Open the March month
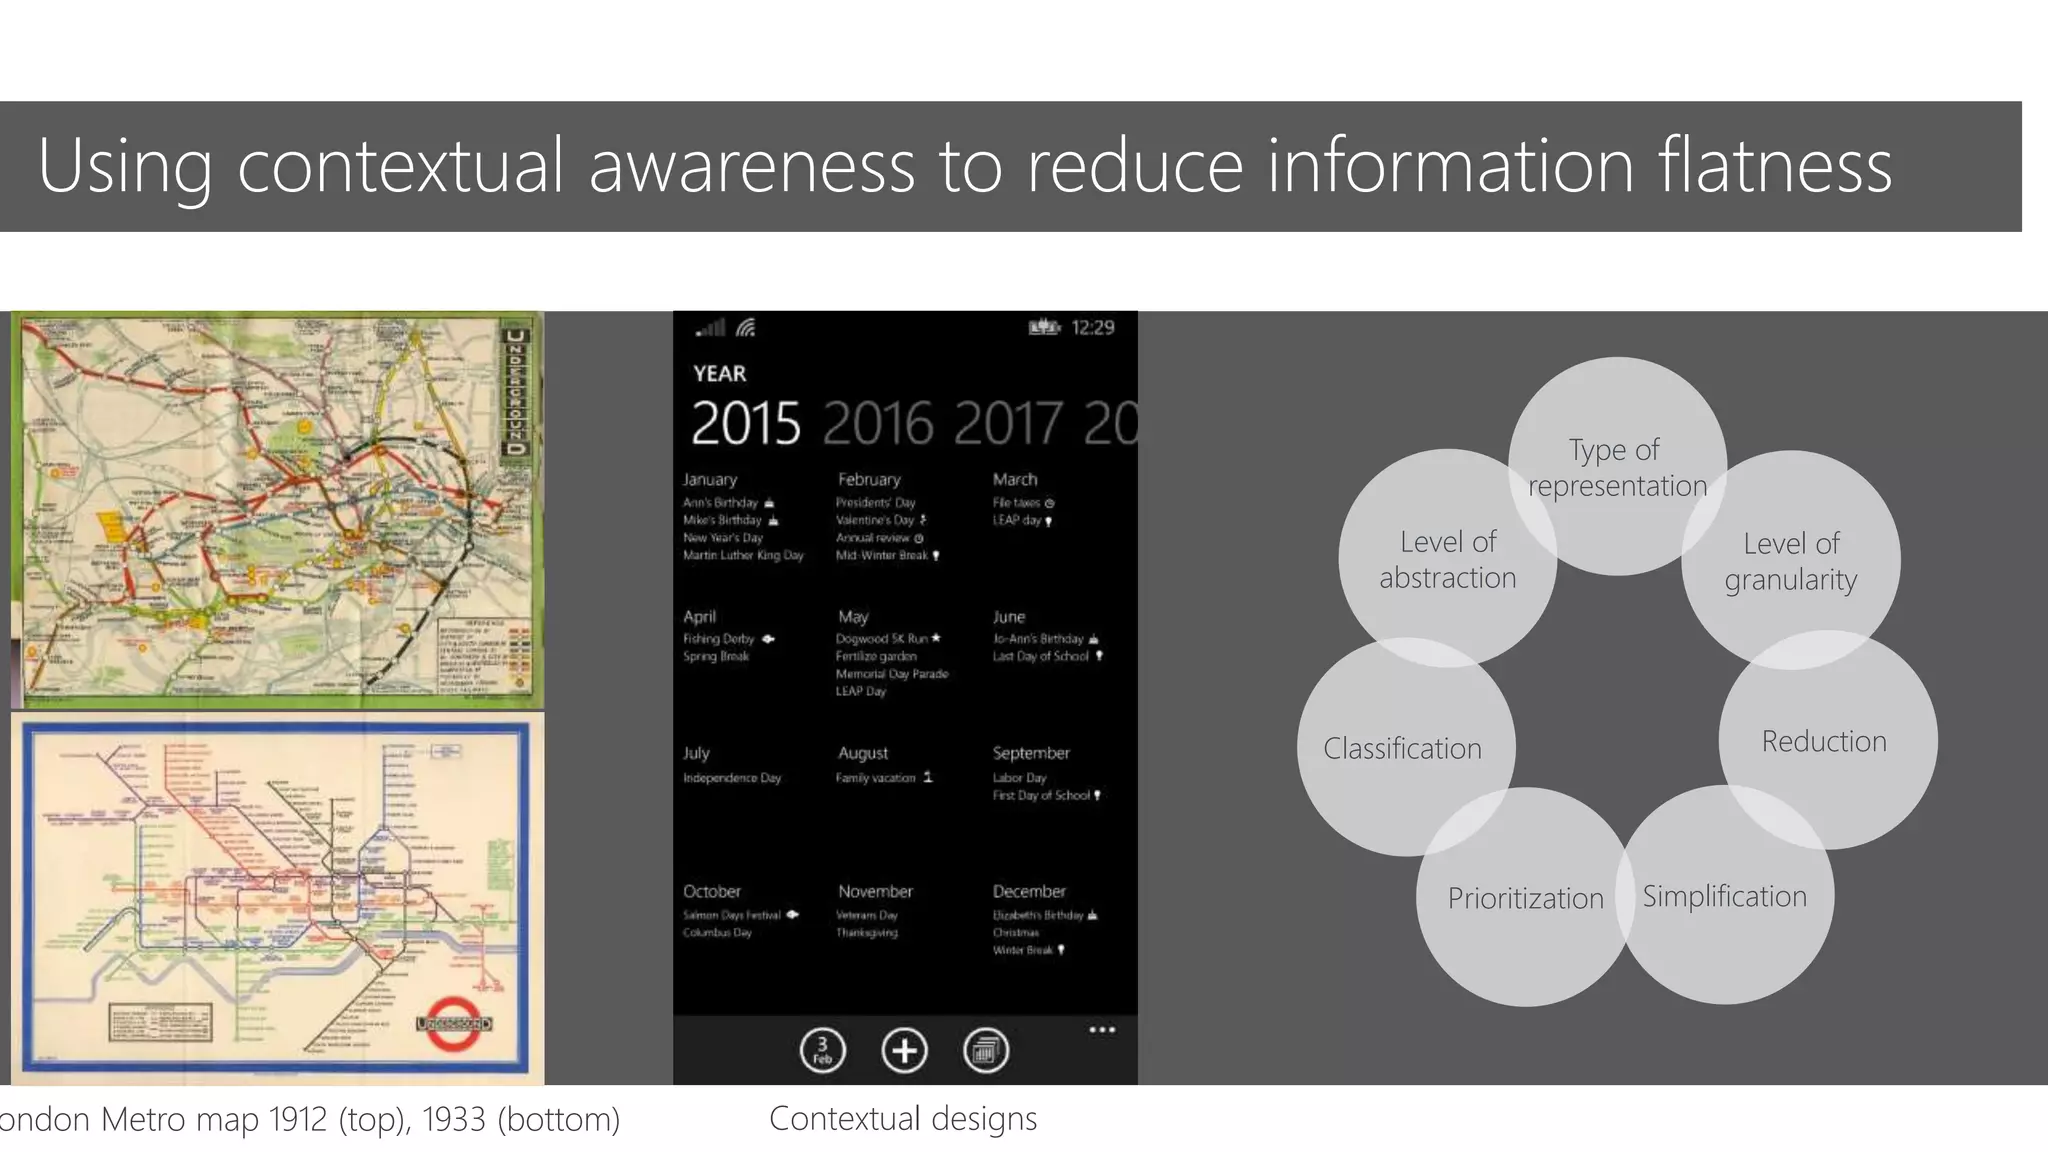The width and height of the screenshot is (2048, 1152). [1015, 479]
